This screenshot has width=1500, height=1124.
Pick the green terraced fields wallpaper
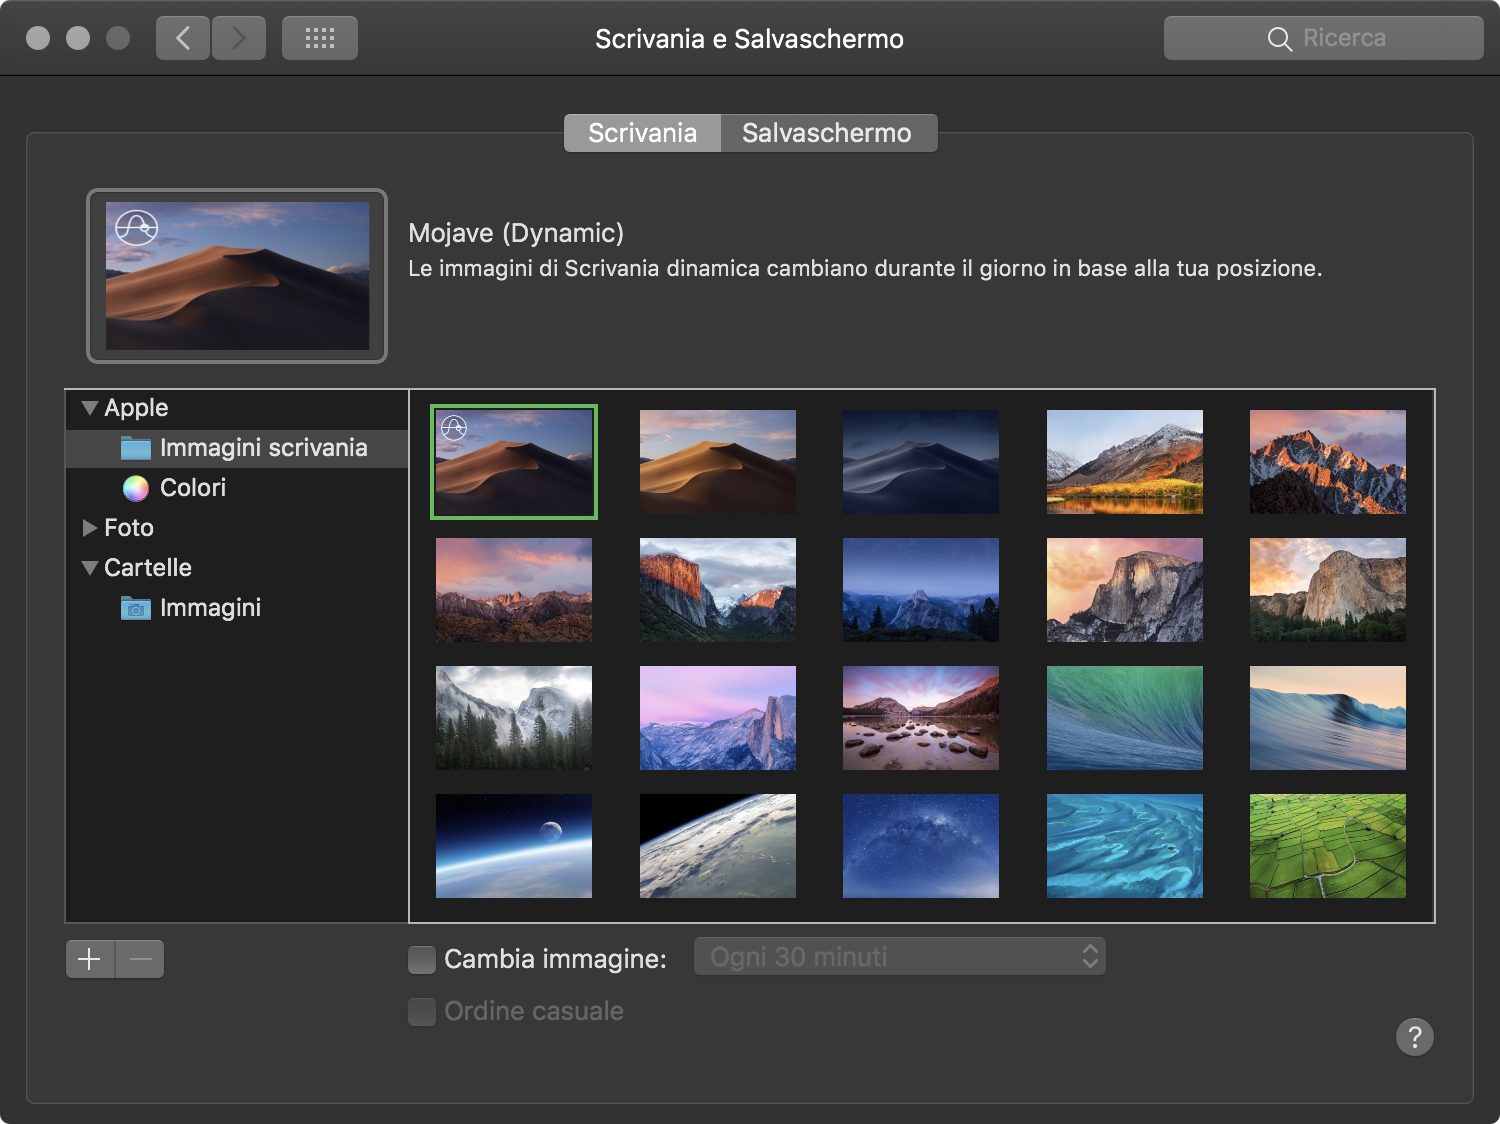(x=1328, y=846)
